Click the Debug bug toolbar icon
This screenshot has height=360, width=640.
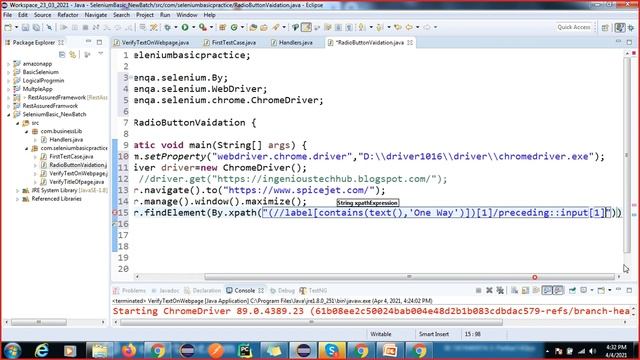click(167, 27)
